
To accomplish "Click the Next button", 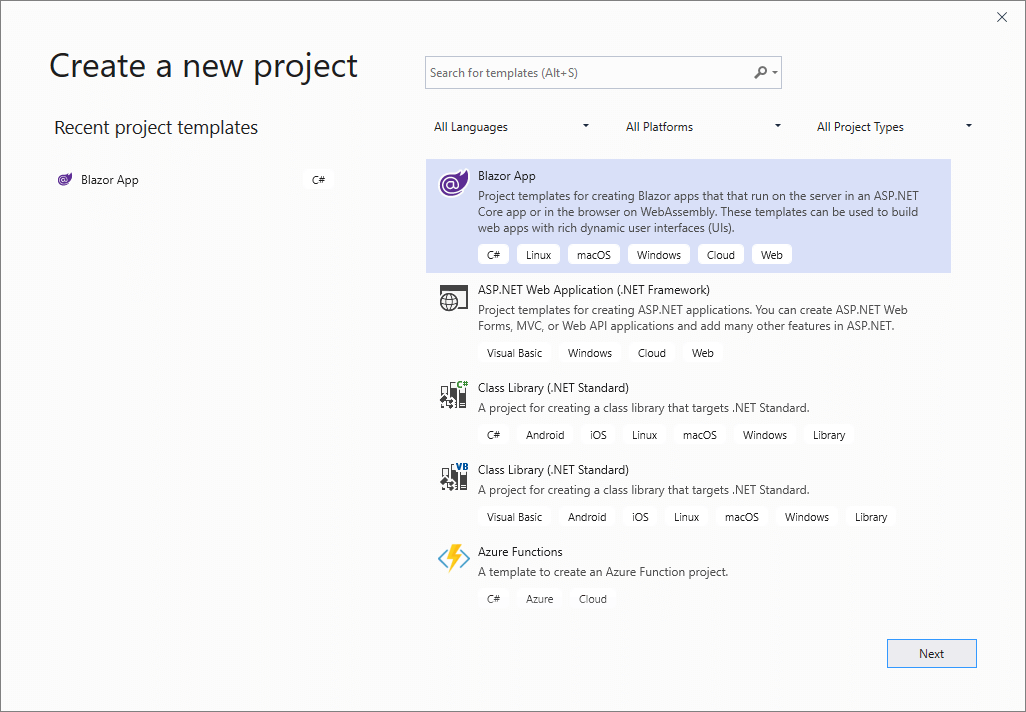I will click(x=931, y=653).
